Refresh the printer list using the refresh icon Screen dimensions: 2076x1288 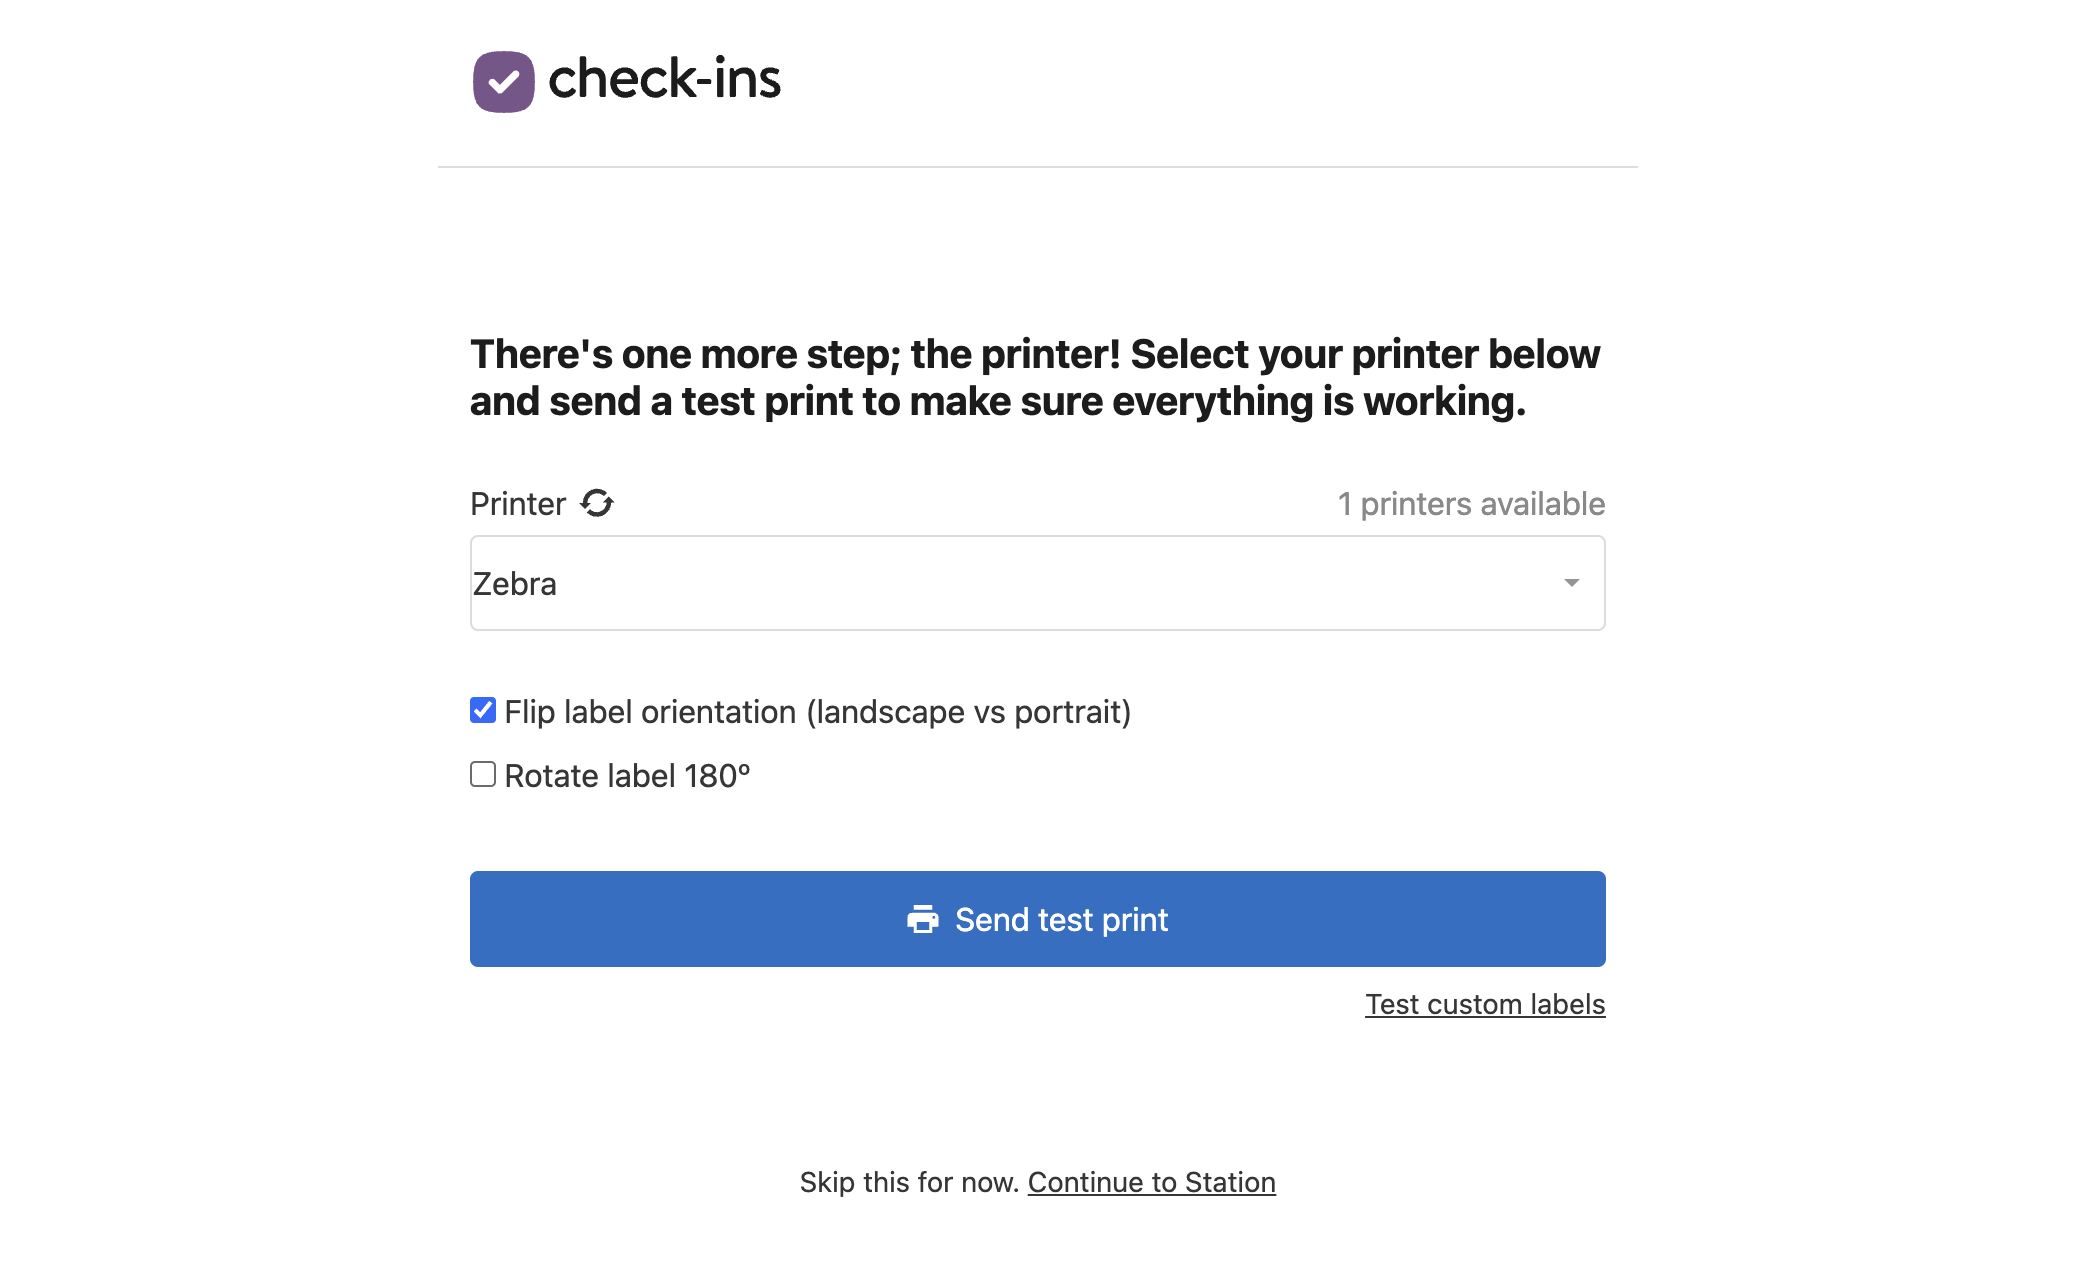pos(597,504)
